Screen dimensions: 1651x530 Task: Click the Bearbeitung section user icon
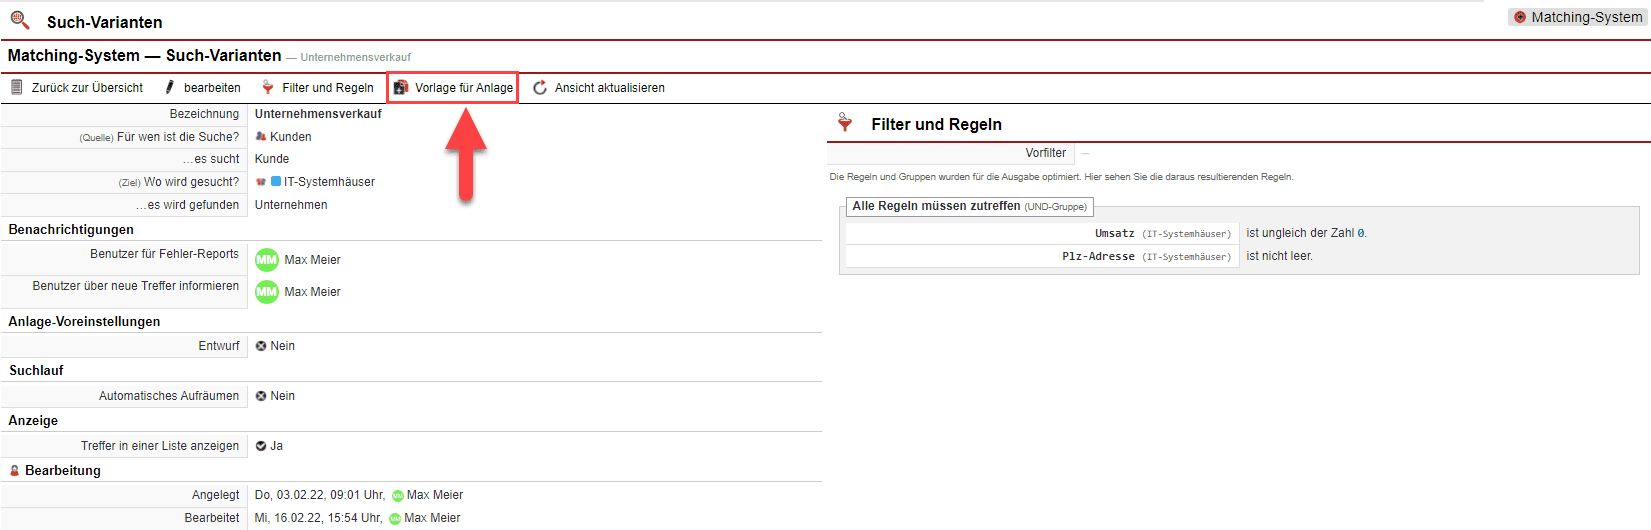click(15, 471)
